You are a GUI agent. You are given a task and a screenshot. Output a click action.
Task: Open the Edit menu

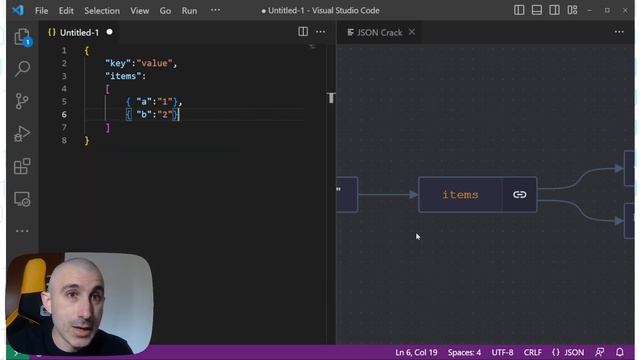(x=66, y=11)
